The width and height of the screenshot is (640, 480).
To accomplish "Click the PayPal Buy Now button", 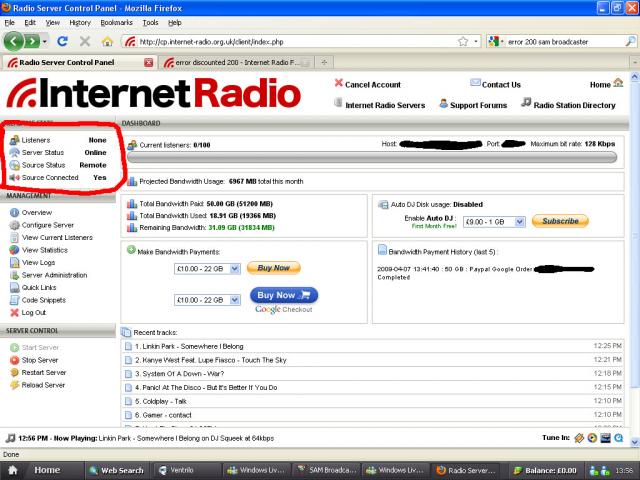I will point(273,268).
